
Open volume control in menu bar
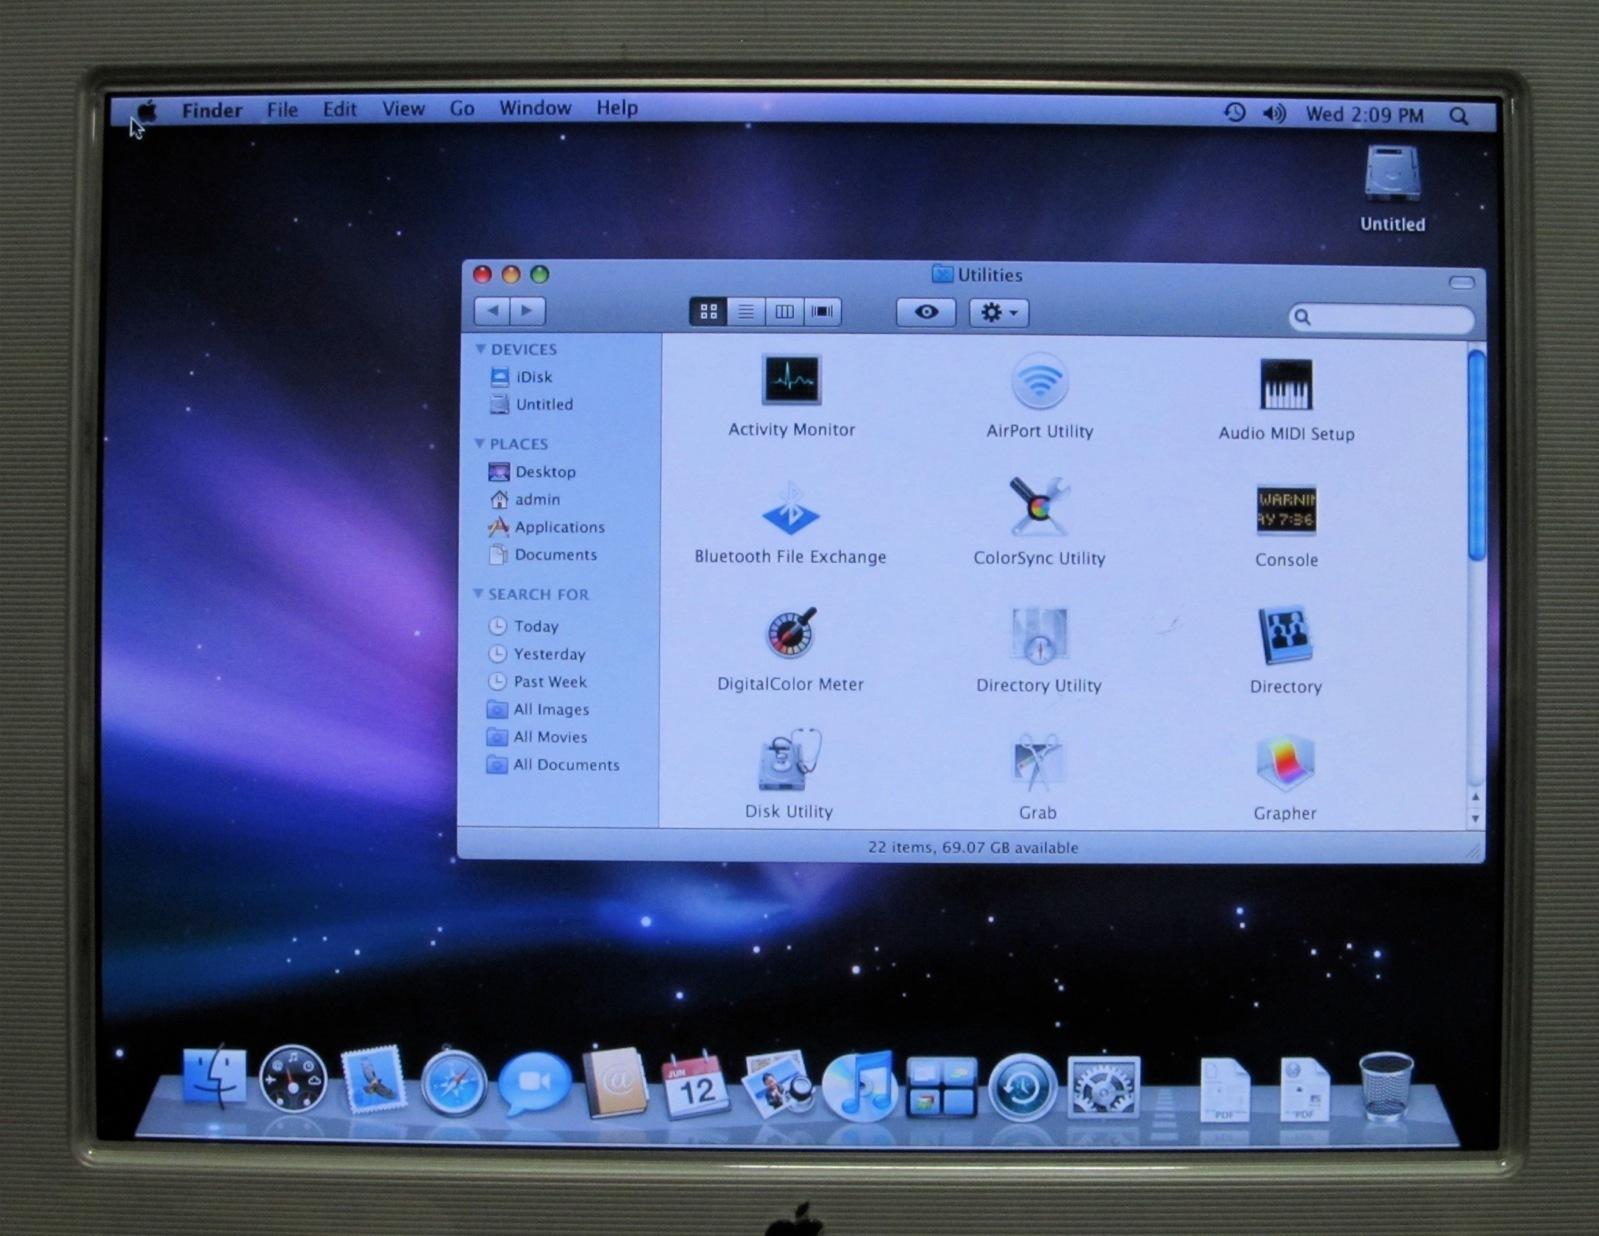tap(1274, 114)
